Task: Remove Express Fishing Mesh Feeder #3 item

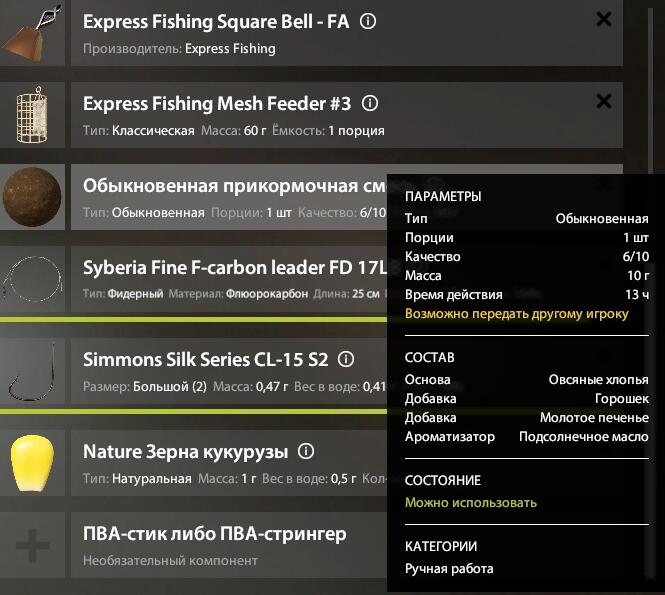Action: [x=604, y=101]
